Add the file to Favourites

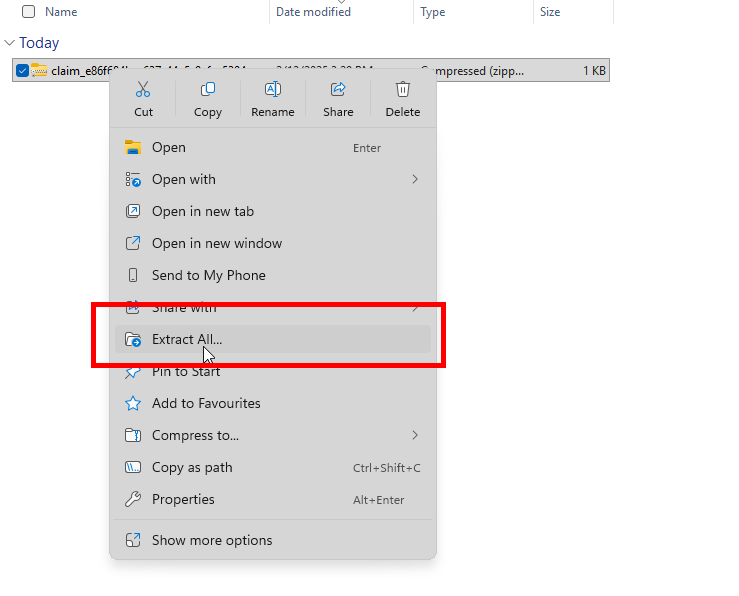point(206,403)
